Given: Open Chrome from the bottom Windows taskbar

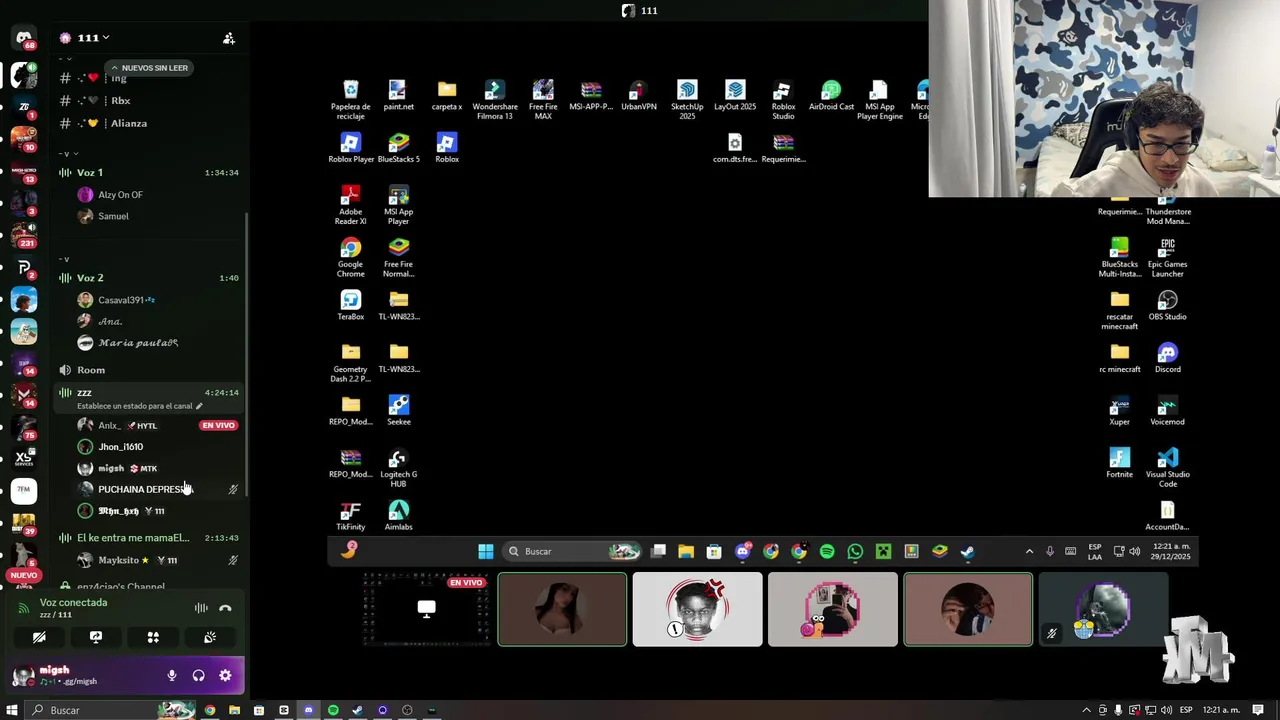Looking at the screenshot, I should coord(209,710).
